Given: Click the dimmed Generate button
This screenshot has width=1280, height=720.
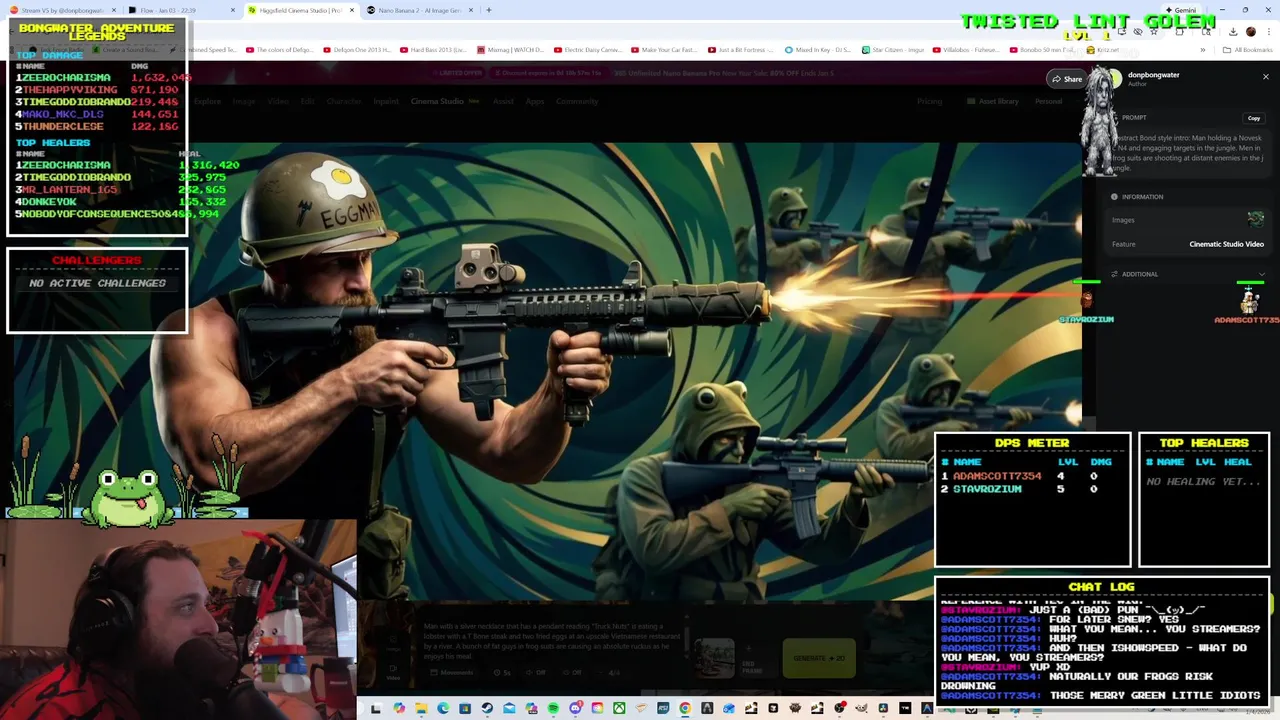Looking at the screenshot, I should tap(819, 658).
